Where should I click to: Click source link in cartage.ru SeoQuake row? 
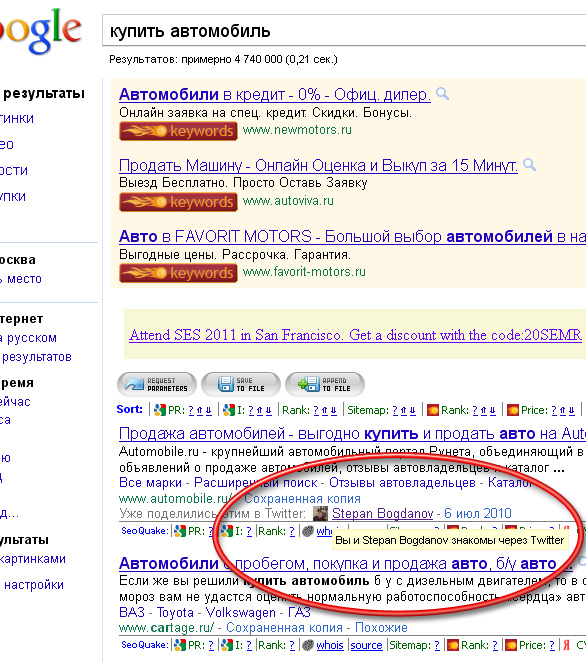pyautogui.click(x=366, y=645)
